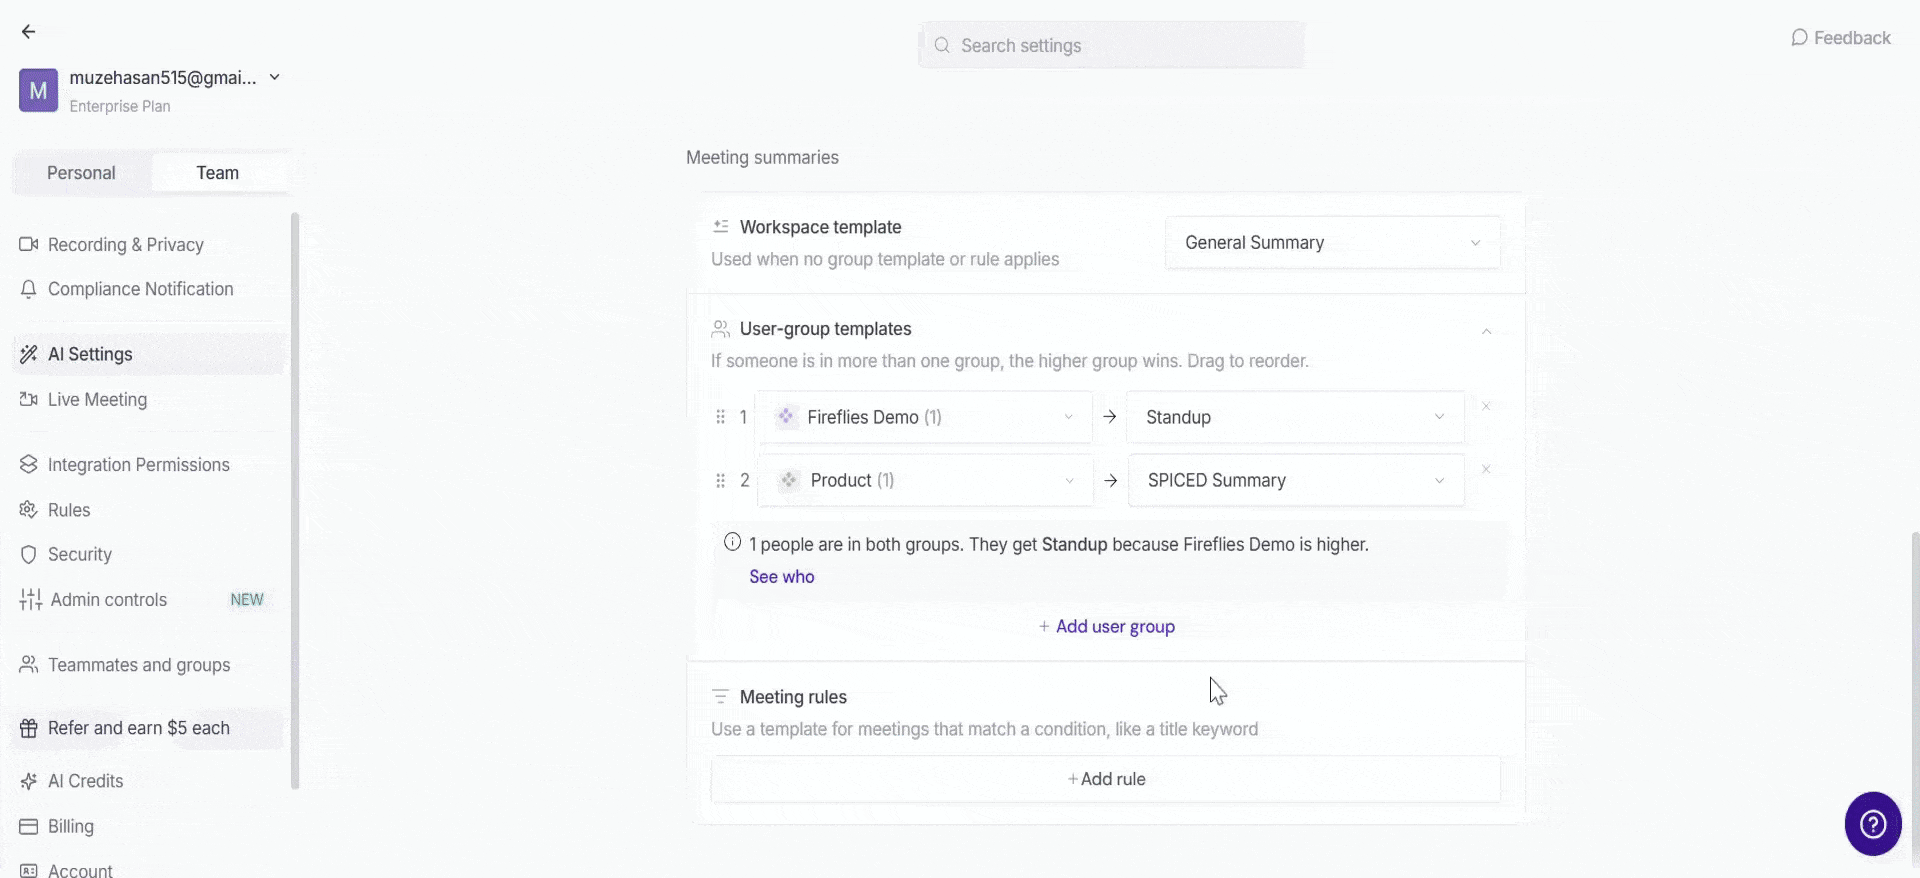Screen dimensions: 1920x878
Task: Click the Workspace template icon
Action: click(721, 227)
